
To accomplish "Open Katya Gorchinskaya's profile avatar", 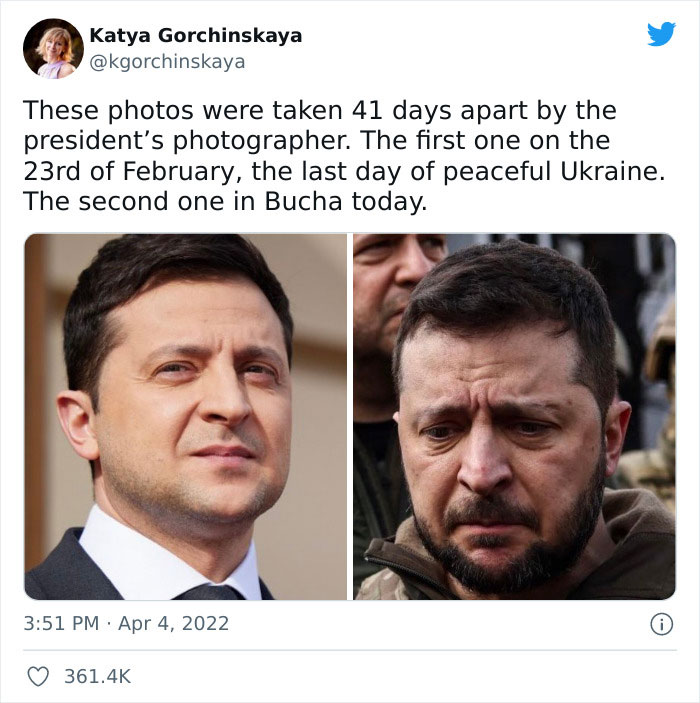I will [x=53, y=48].
